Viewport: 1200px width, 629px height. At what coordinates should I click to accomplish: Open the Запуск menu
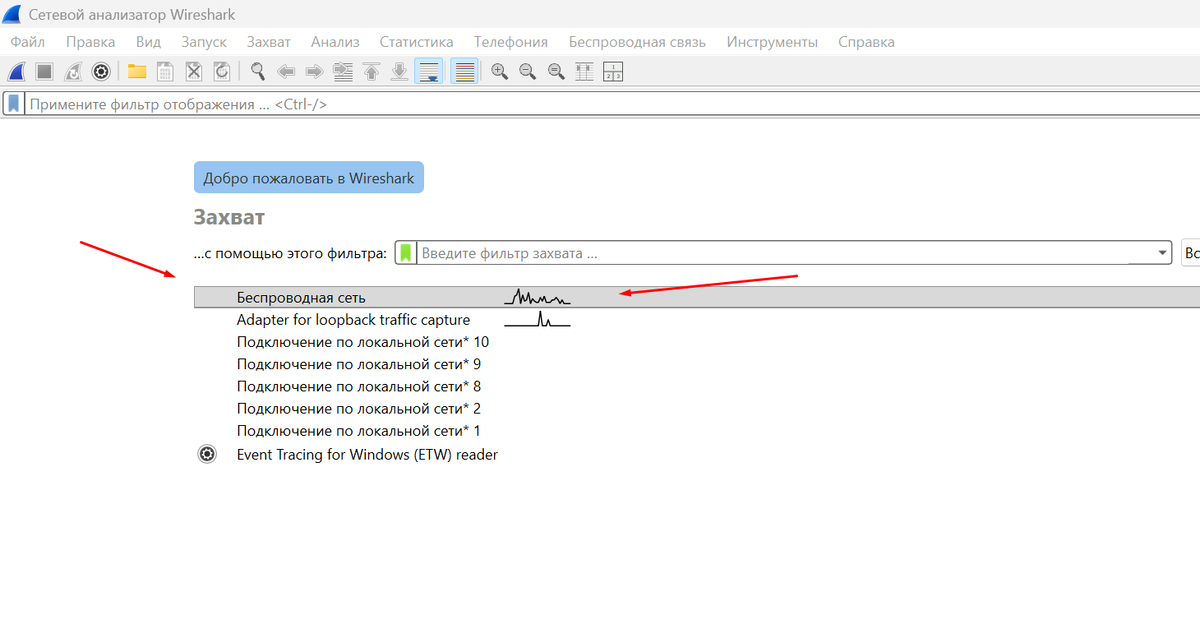point(204,42)
